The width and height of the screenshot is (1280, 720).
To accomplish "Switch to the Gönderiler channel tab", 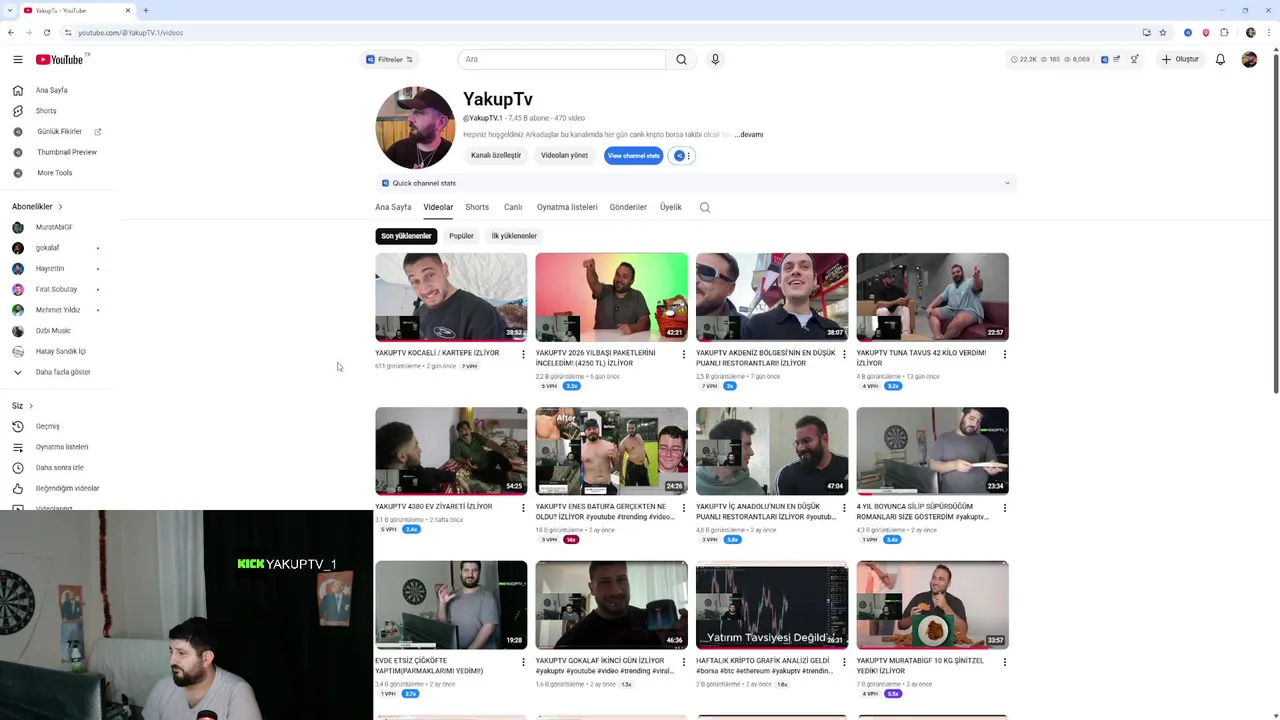I will point(628,208).
